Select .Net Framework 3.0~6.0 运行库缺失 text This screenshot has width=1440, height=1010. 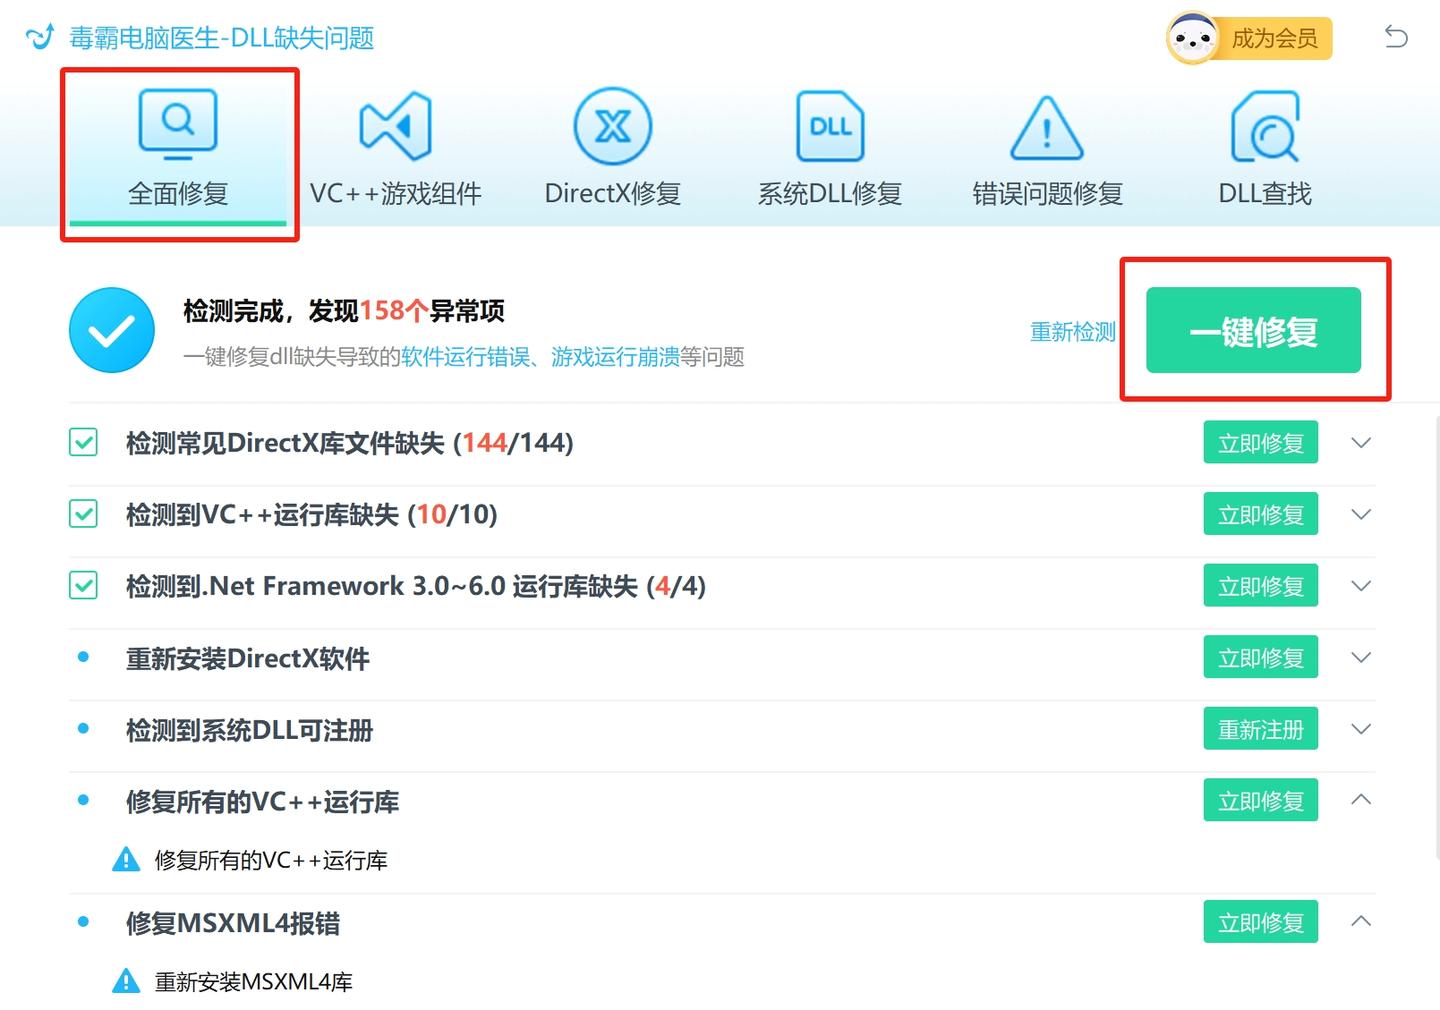pos(416,586)
